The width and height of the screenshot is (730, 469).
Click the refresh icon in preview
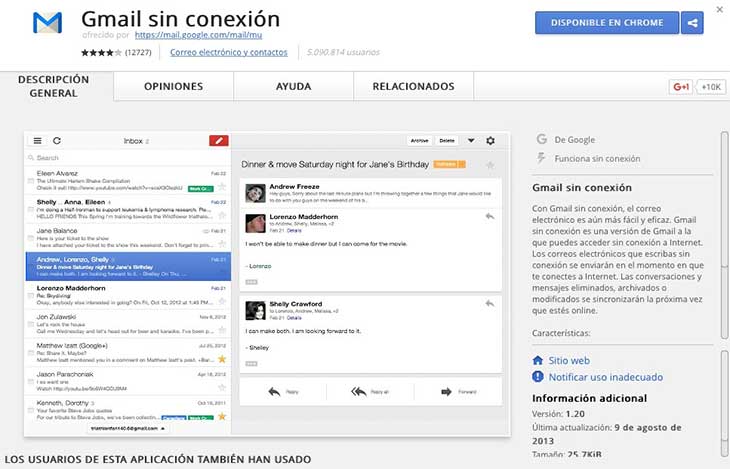point(57,141)
